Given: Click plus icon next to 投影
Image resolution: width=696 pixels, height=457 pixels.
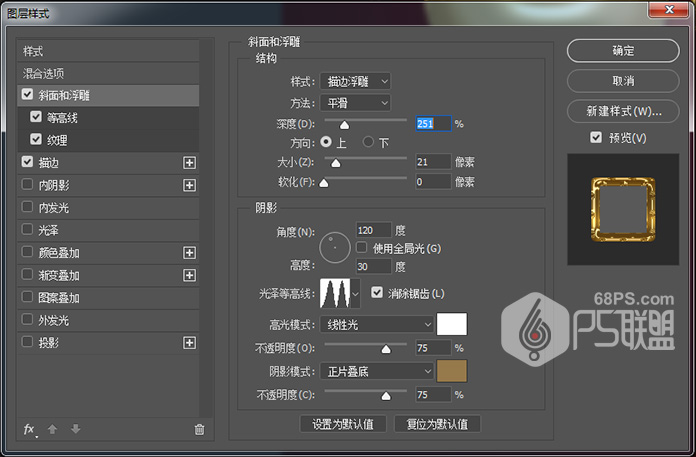Looking at the screenshot, I should [x=190, y=343].
